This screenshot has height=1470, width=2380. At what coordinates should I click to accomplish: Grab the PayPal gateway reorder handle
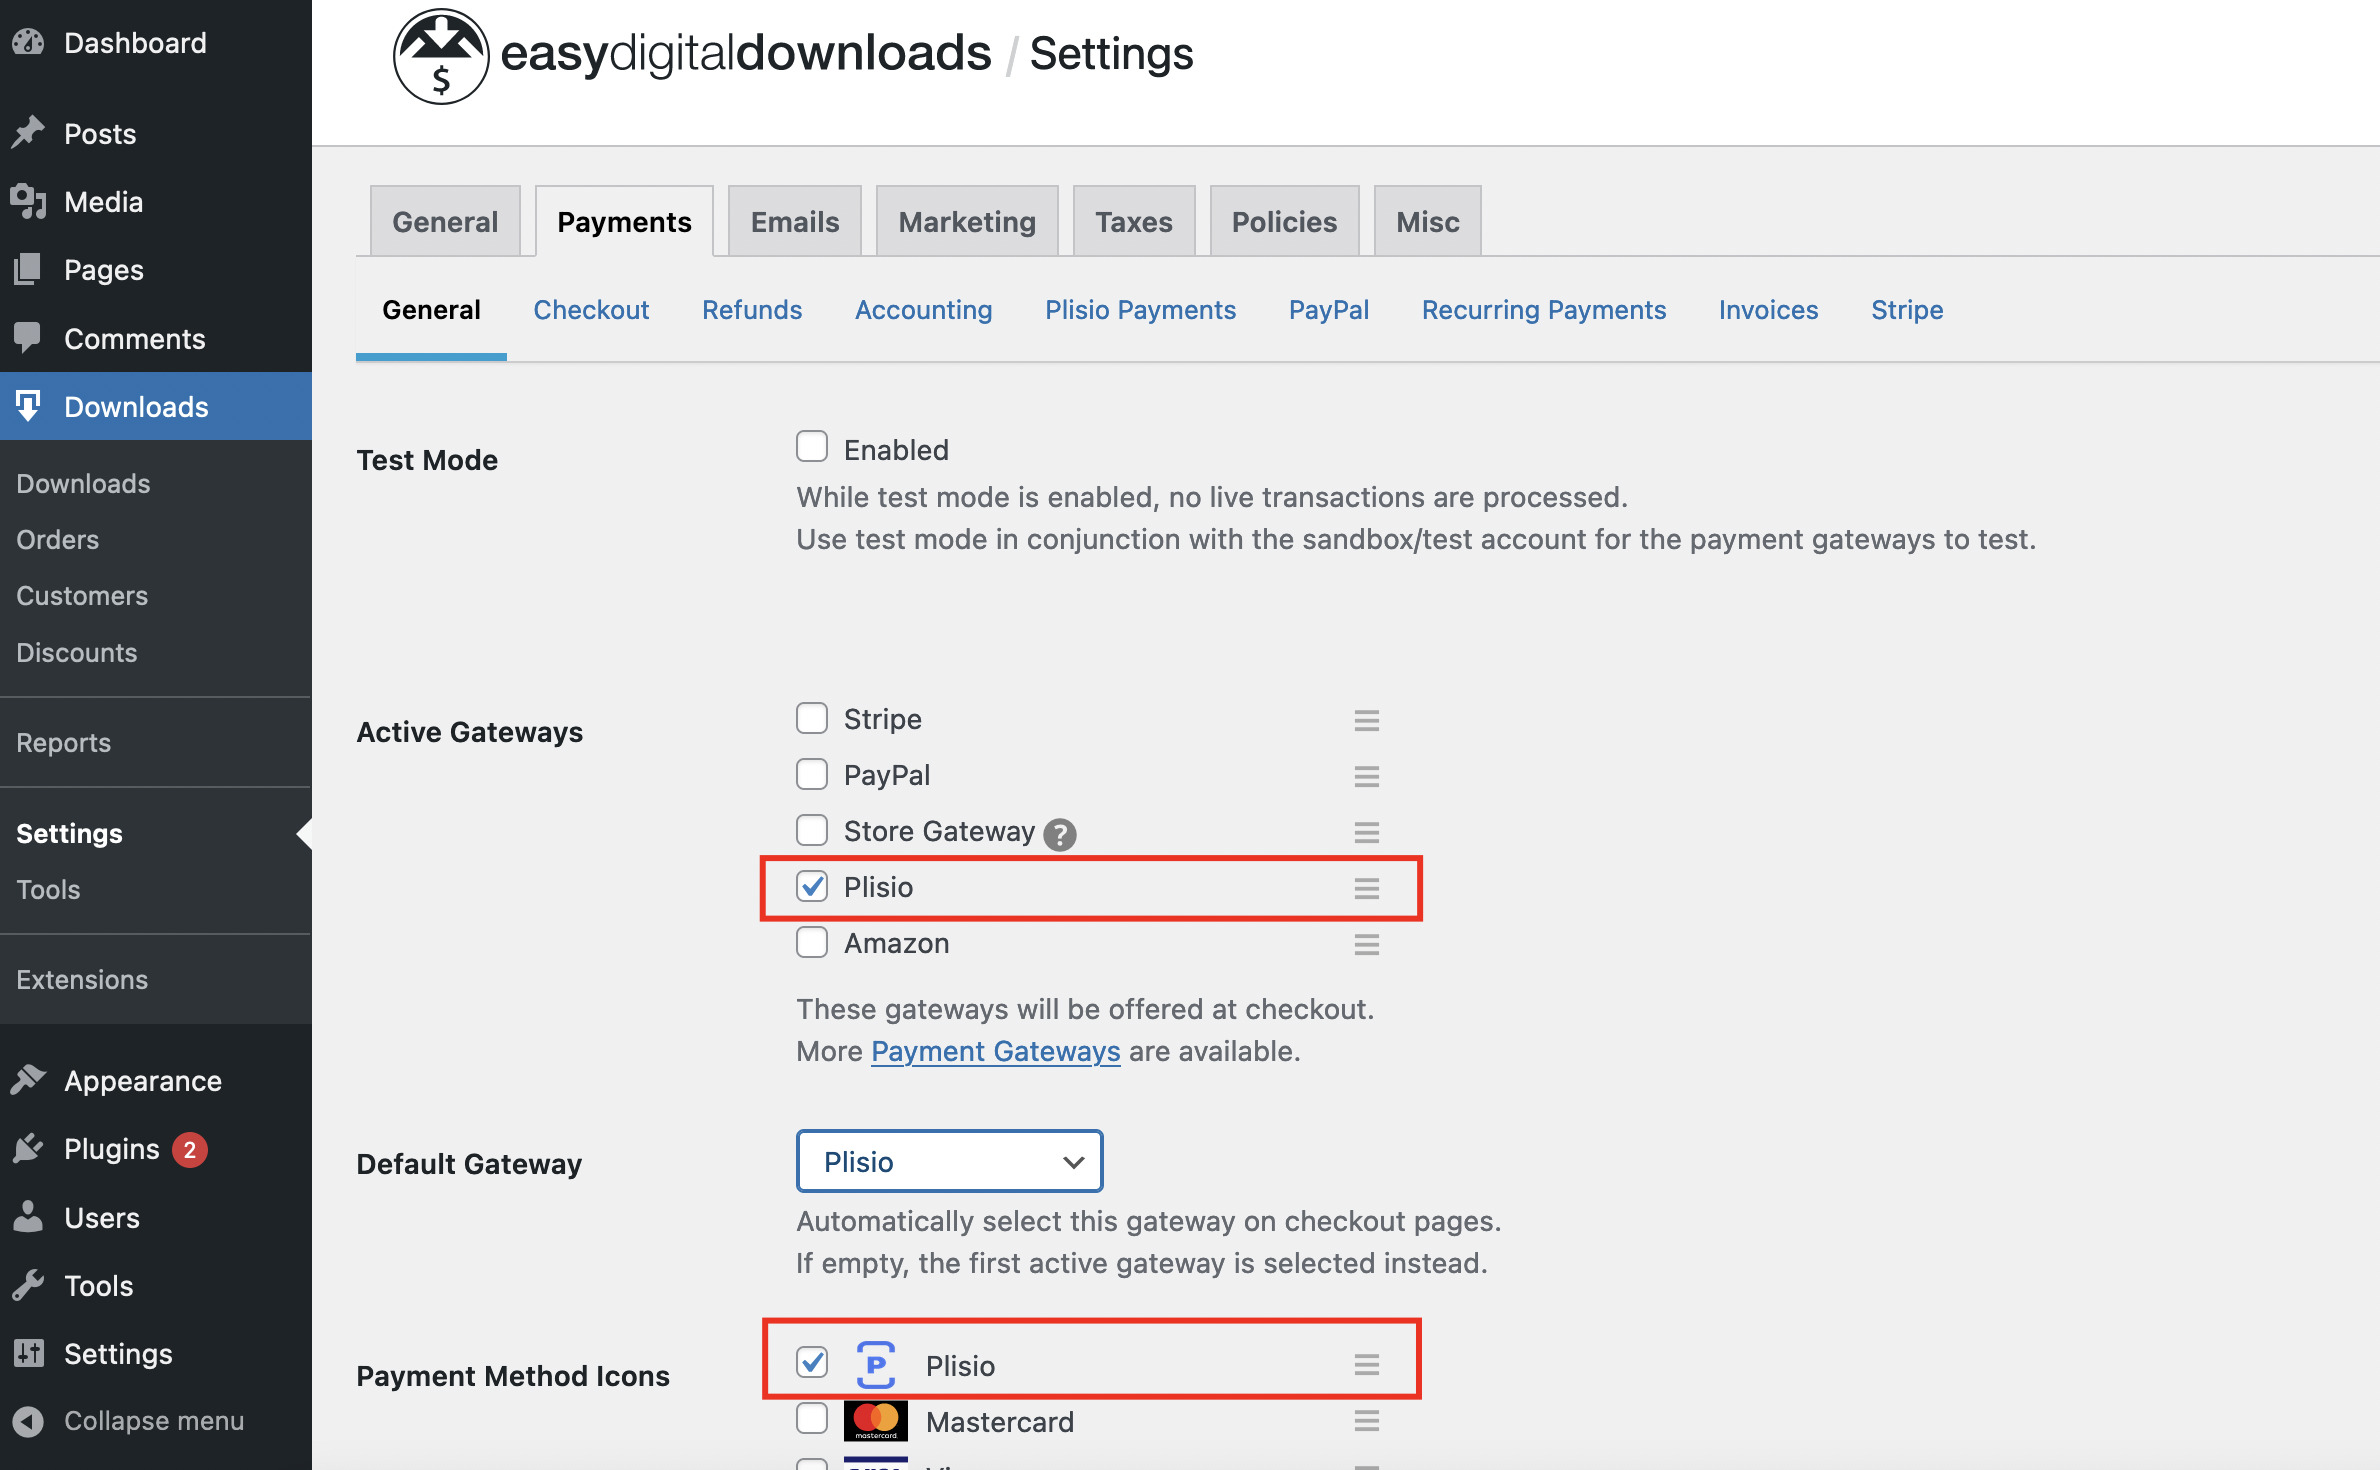[1366, 776]
